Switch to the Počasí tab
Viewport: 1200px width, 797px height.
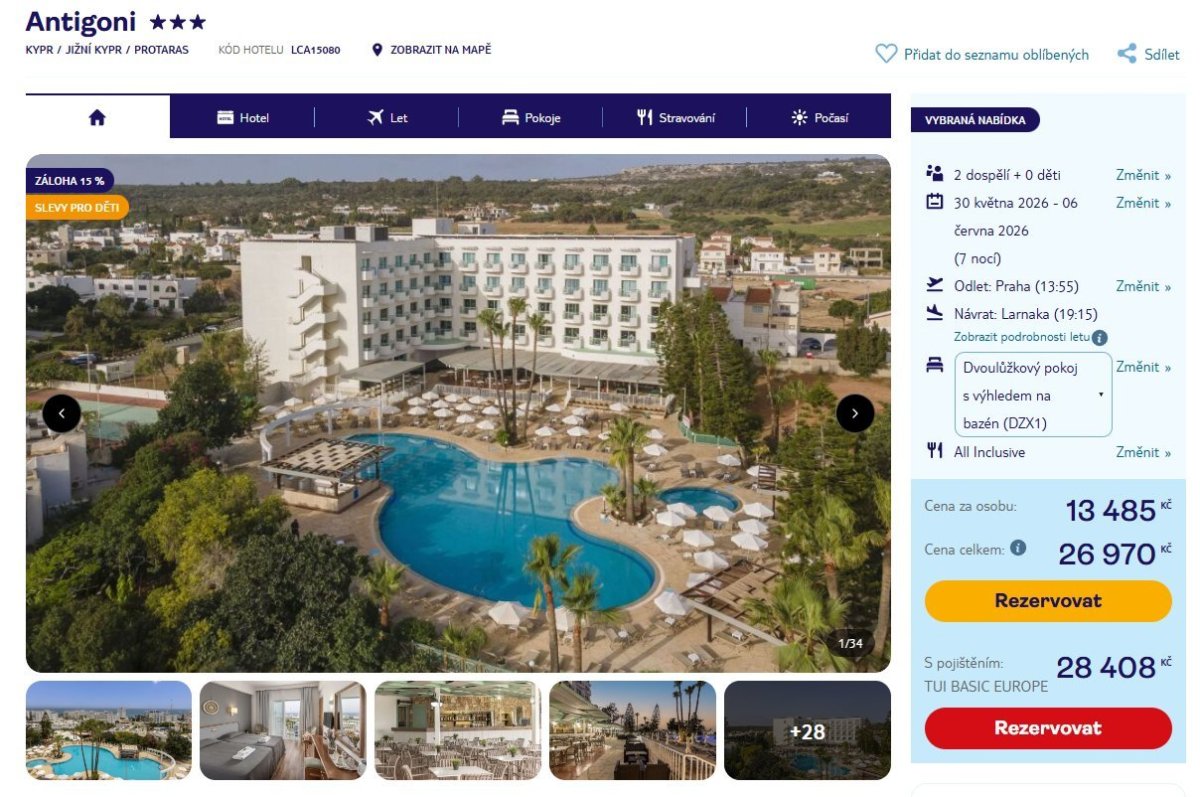tap(819, 117)
